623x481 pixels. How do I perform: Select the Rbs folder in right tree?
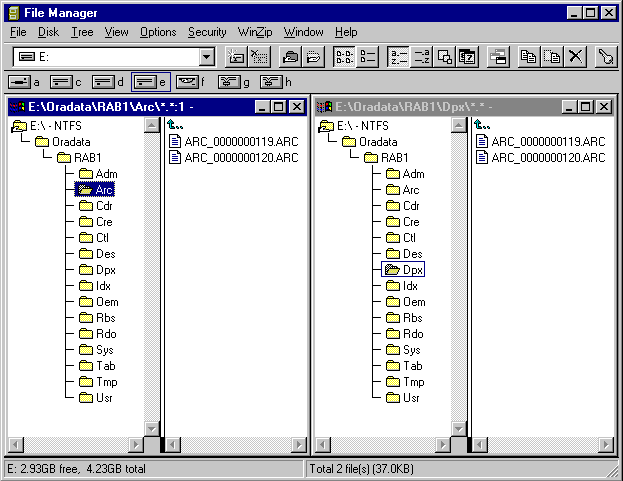[410, 318]
